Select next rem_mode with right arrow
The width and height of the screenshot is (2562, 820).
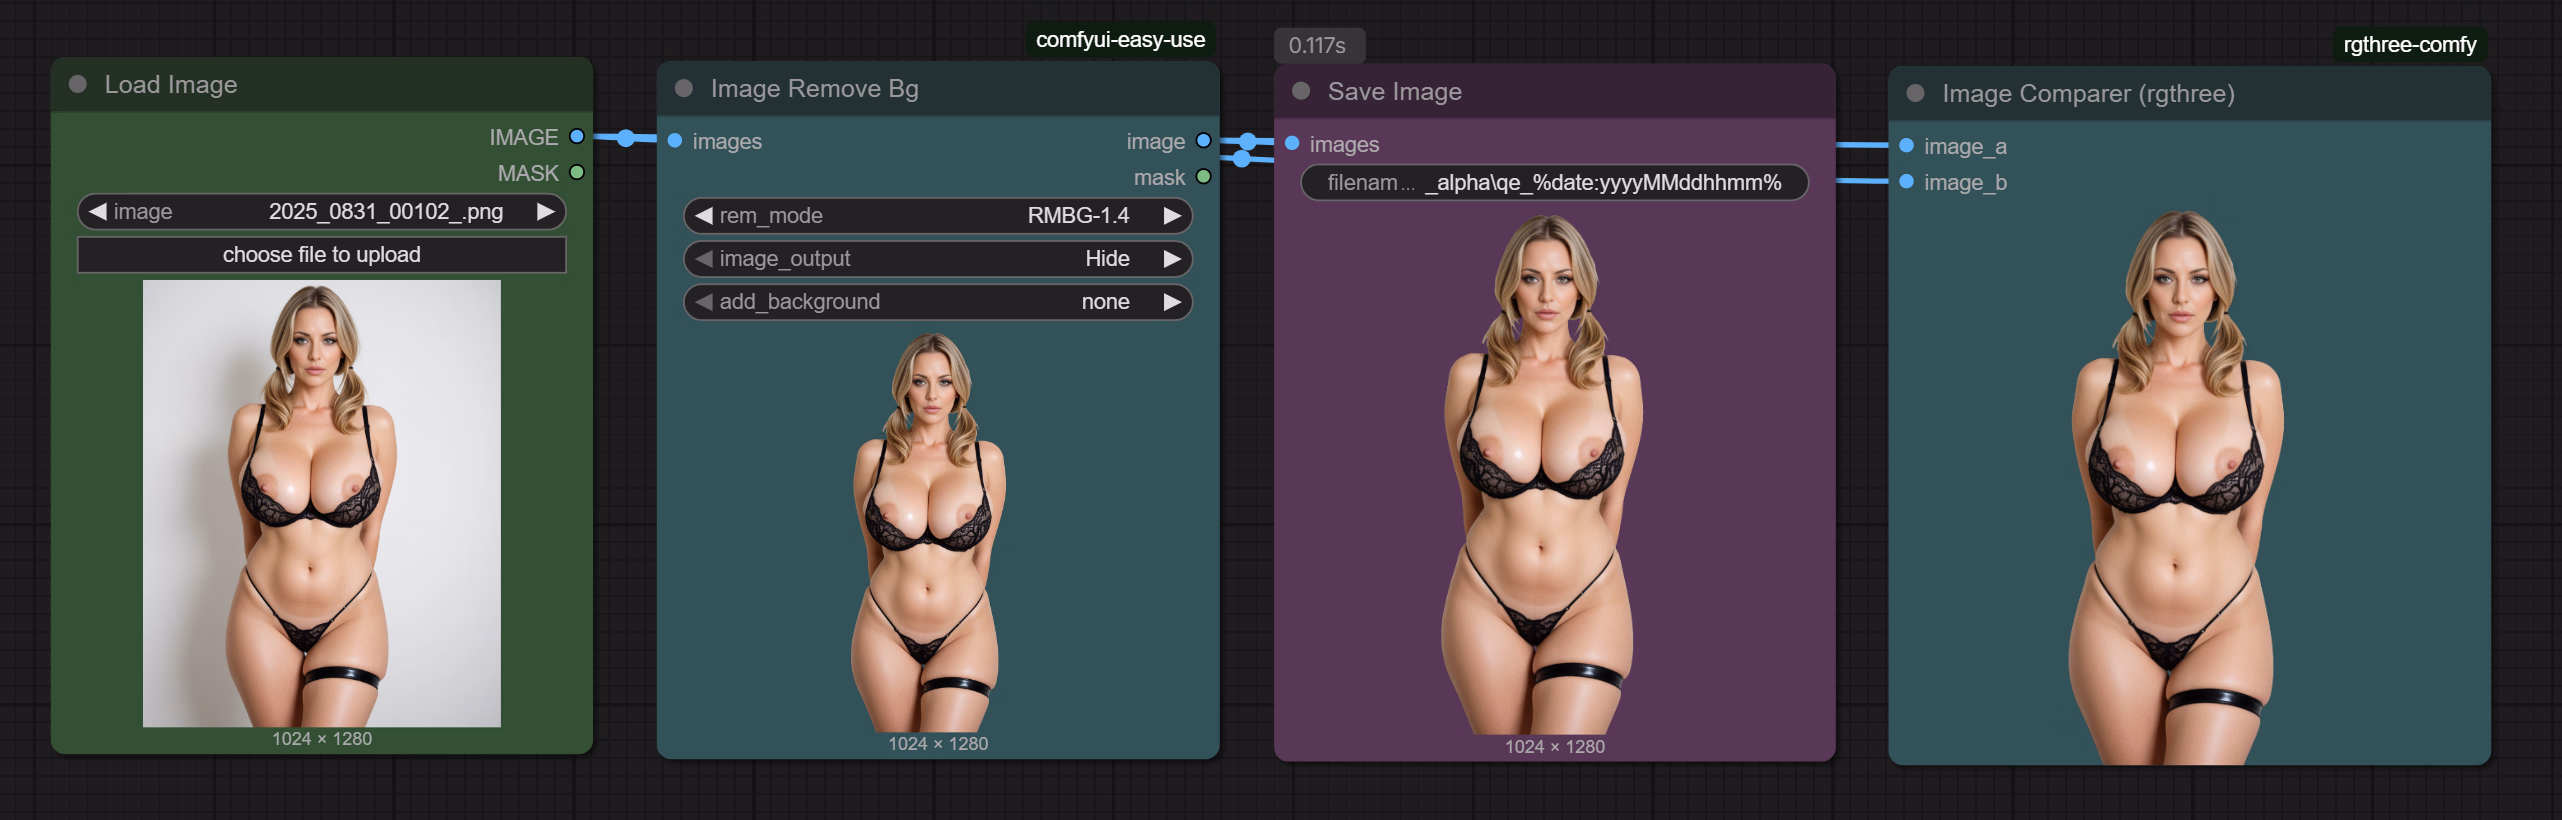tap(1172, 216)
